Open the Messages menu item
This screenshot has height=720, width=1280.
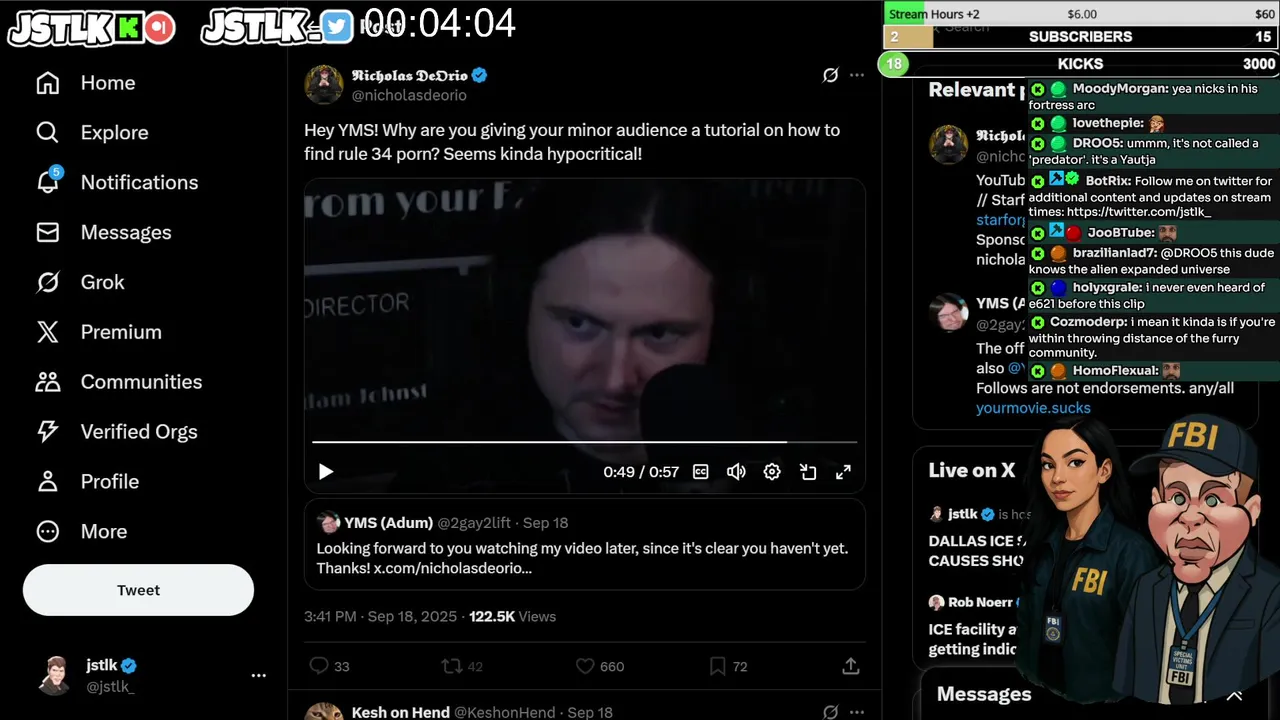[x=103, y=232]
